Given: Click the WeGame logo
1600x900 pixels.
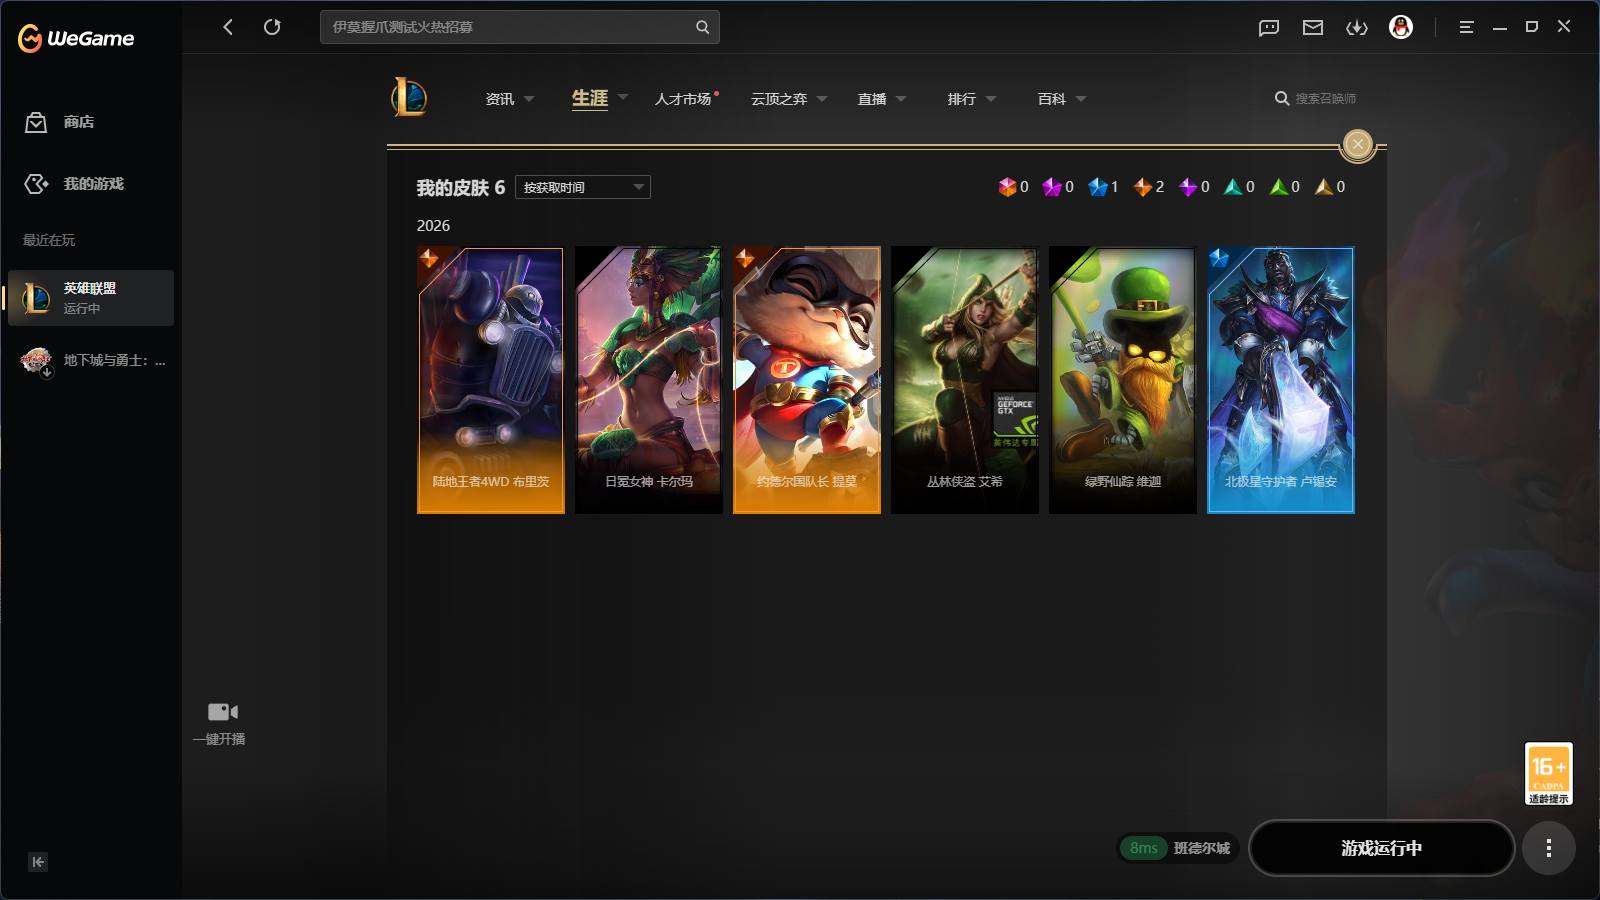Looking at the screenshot, I should [x=76, y=38].
